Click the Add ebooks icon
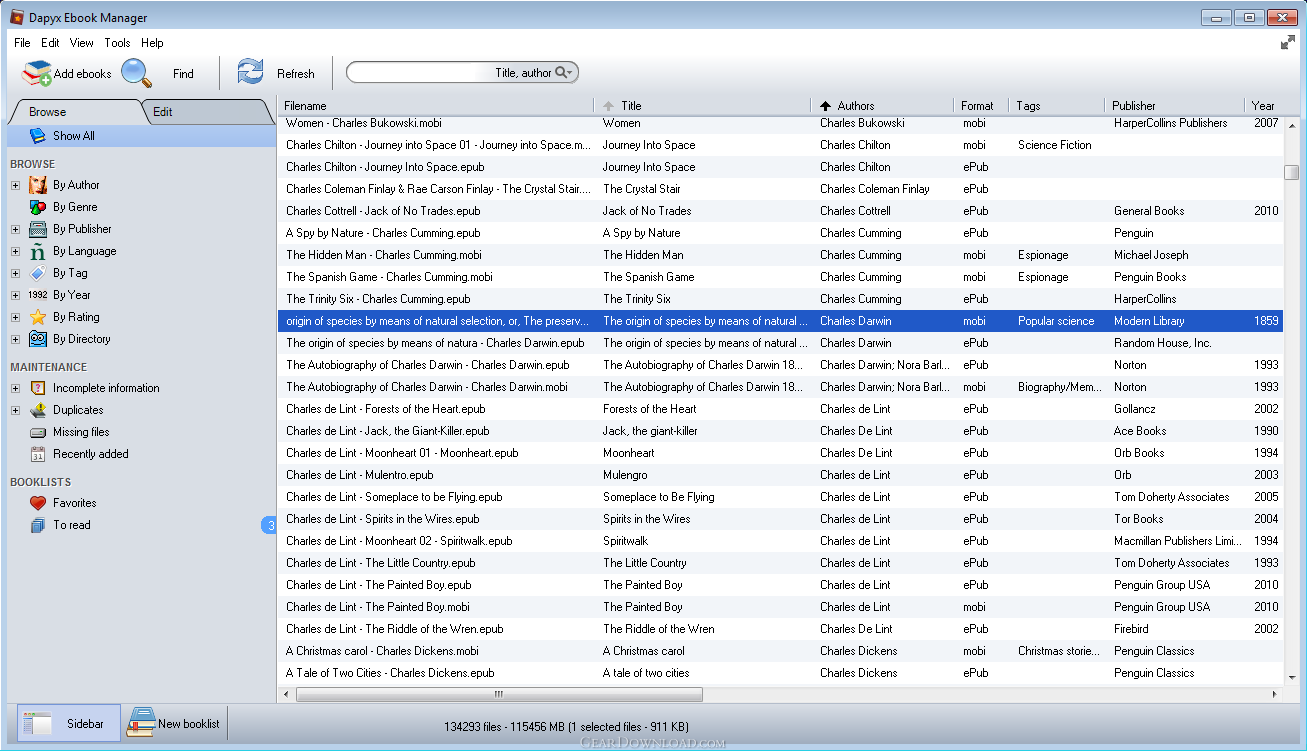The width and height of the screenshot is (1307, 751). point(37,73)
